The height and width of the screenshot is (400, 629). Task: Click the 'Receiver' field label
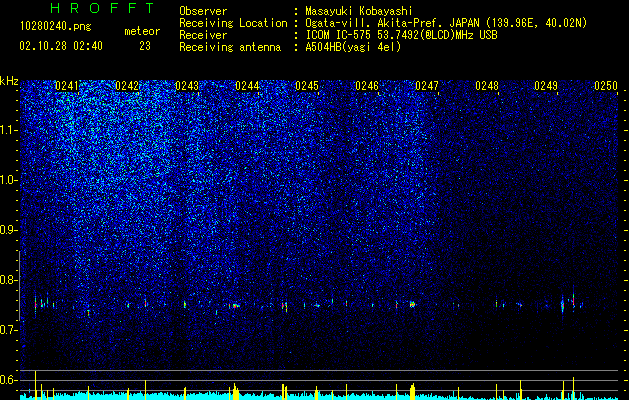pyautogui.click(x=203, y=35)
